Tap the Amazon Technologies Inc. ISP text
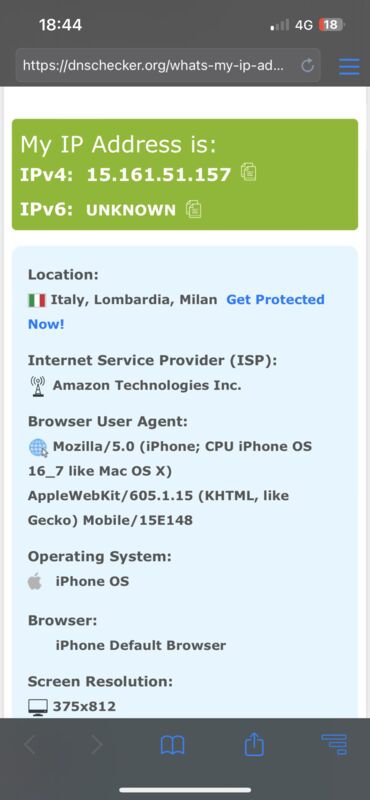The width and height of the screenshot is (370, 800). 147,385
